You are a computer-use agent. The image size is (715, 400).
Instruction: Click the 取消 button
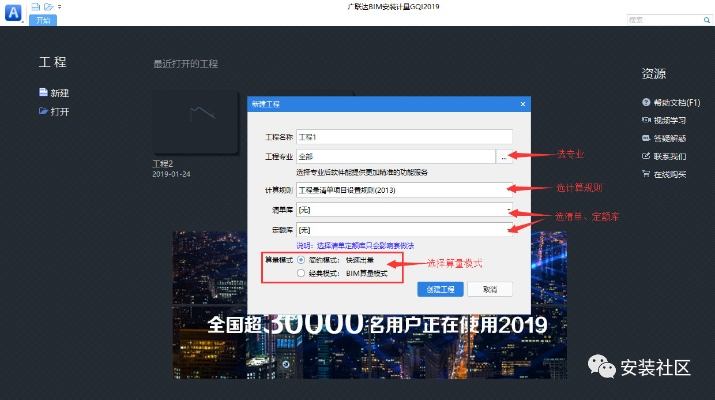click(x=490, y=289)
